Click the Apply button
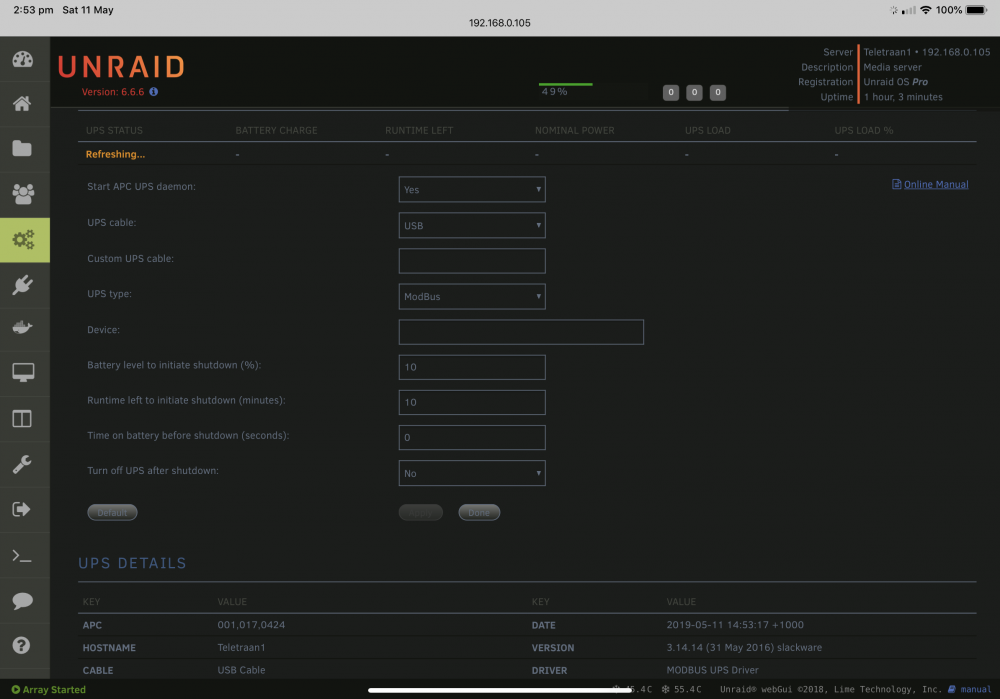 point(420,512)
